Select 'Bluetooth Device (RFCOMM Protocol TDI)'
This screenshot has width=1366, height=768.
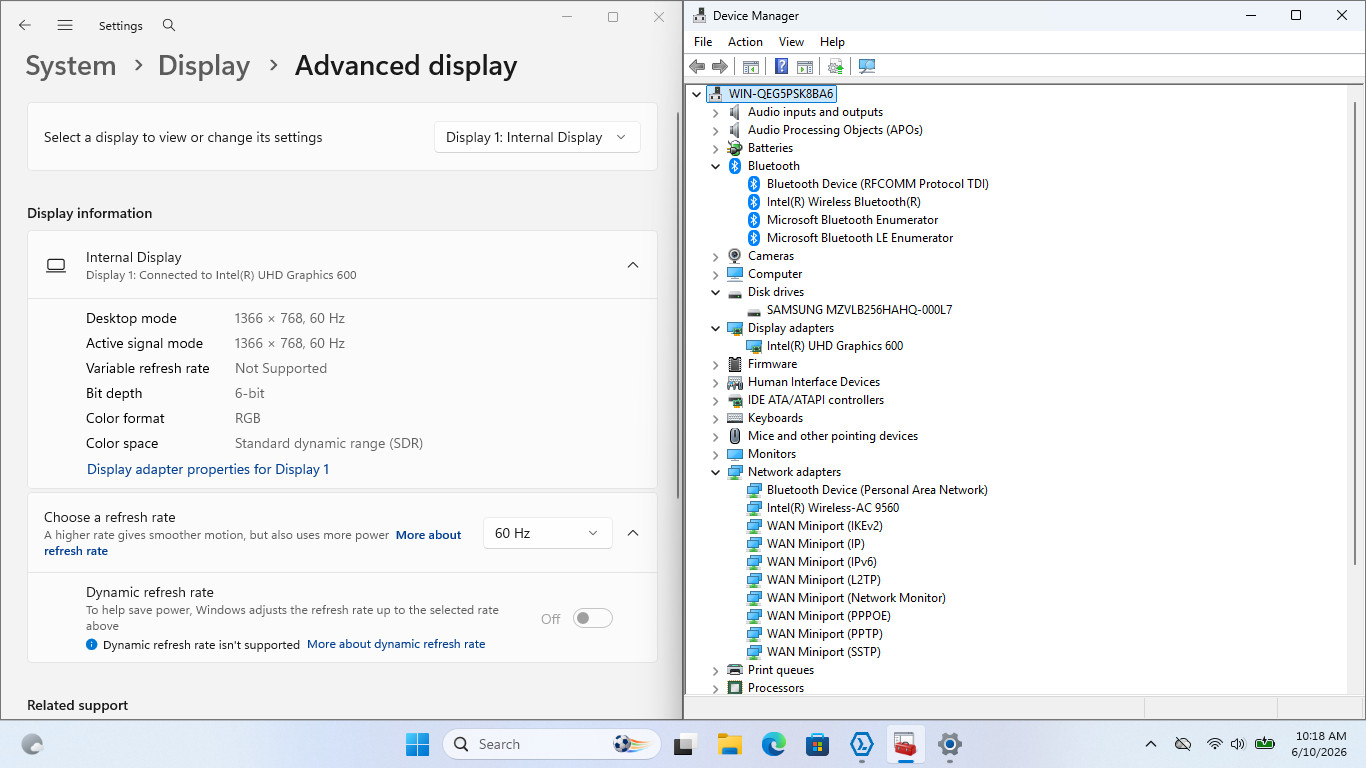pyautogui.click(x=877, y=184)
